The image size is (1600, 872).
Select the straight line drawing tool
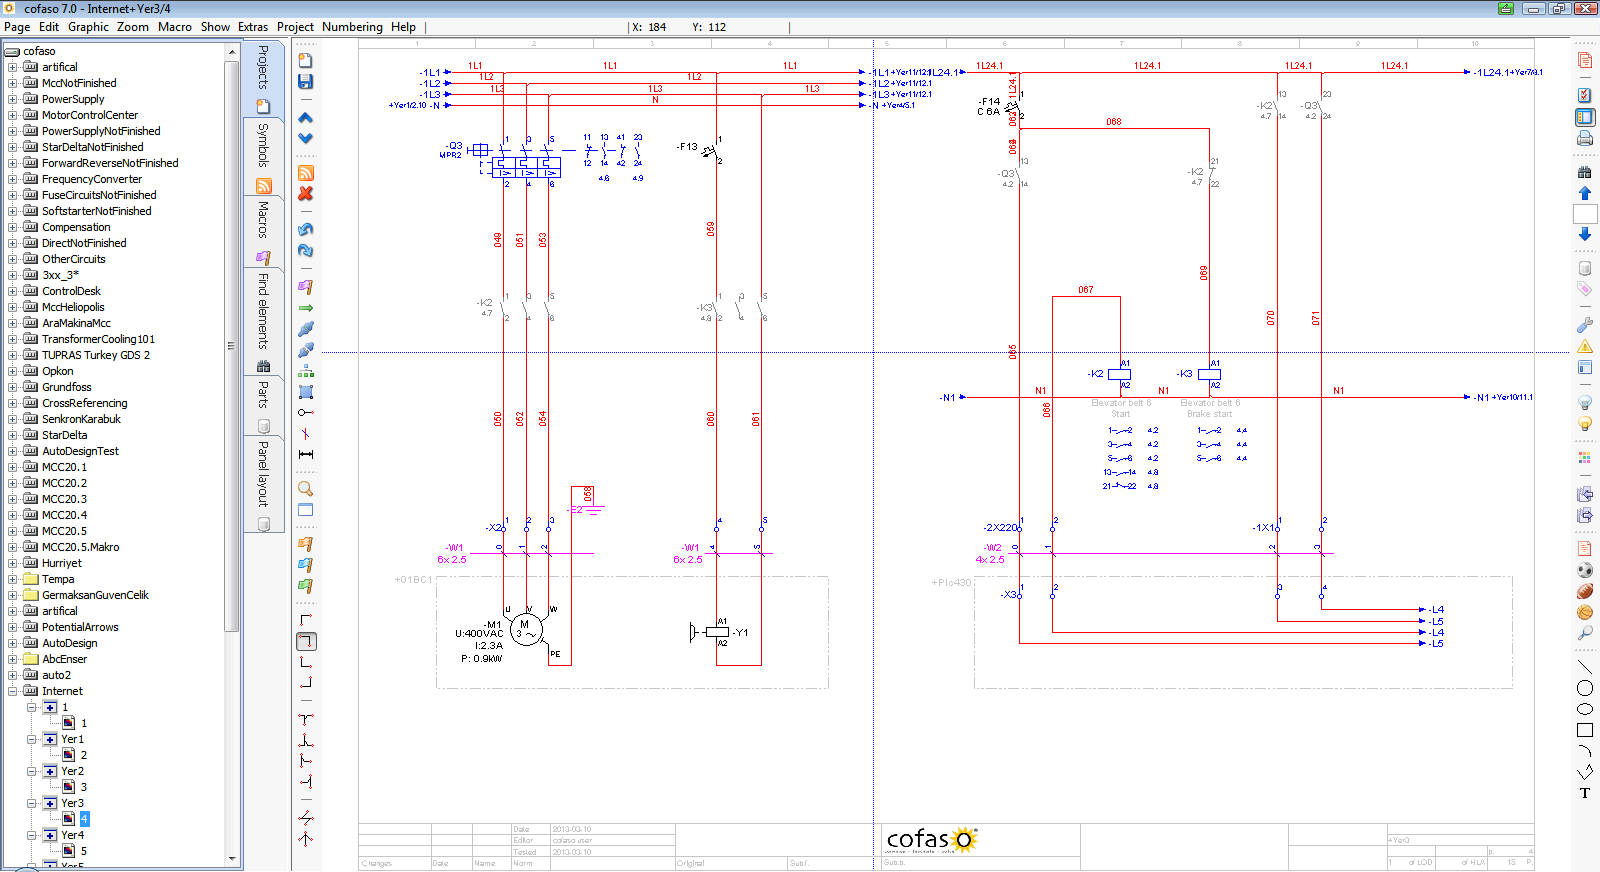[x=1585, y=666]
